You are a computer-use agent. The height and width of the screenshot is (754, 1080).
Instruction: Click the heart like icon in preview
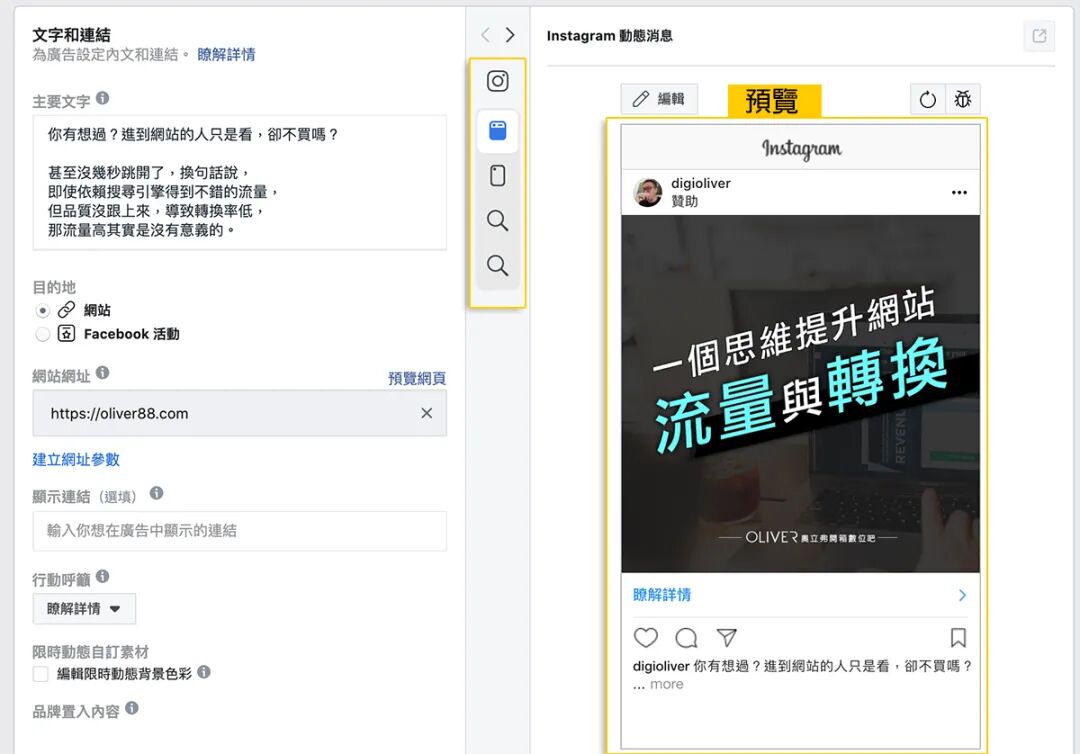(645, 638)
